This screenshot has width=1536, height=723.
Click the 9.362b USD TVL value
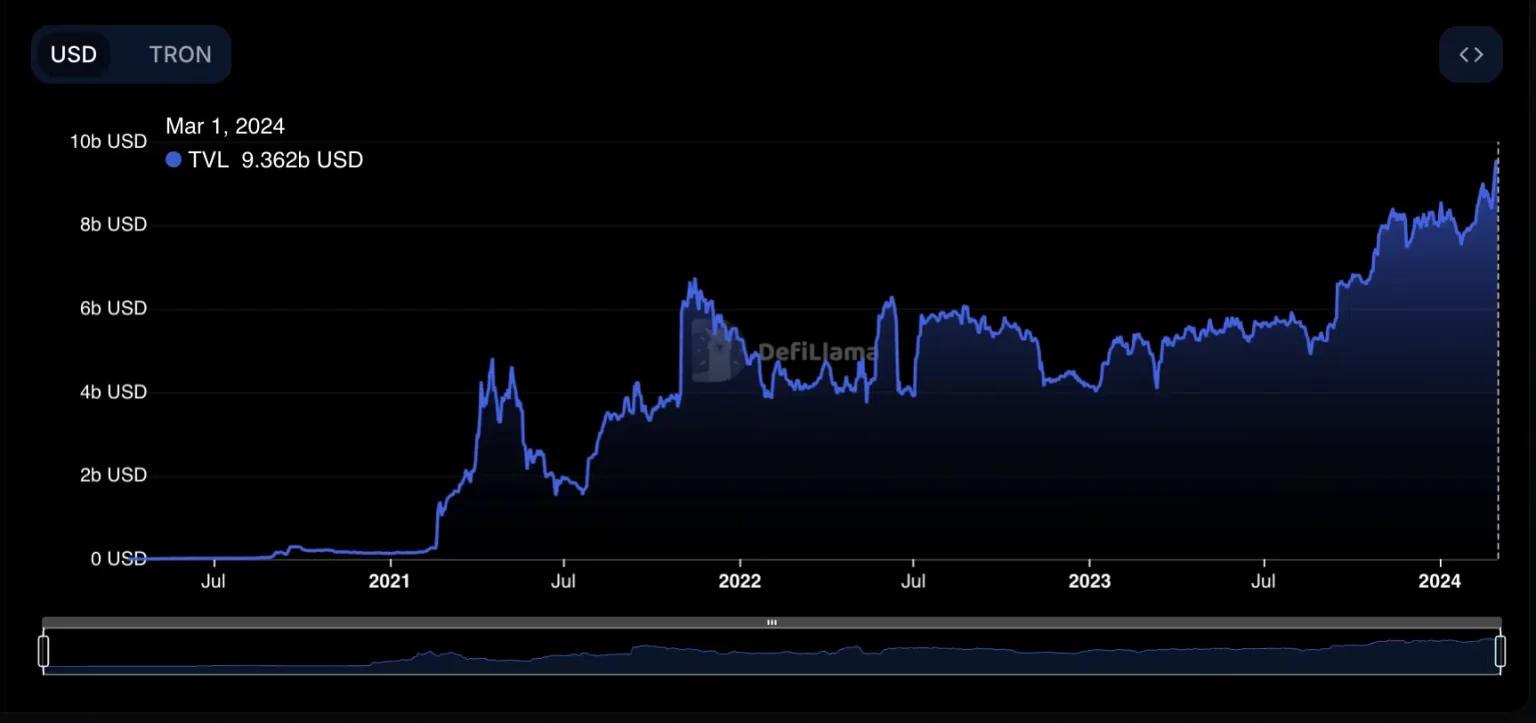click(x=301, y=160)
